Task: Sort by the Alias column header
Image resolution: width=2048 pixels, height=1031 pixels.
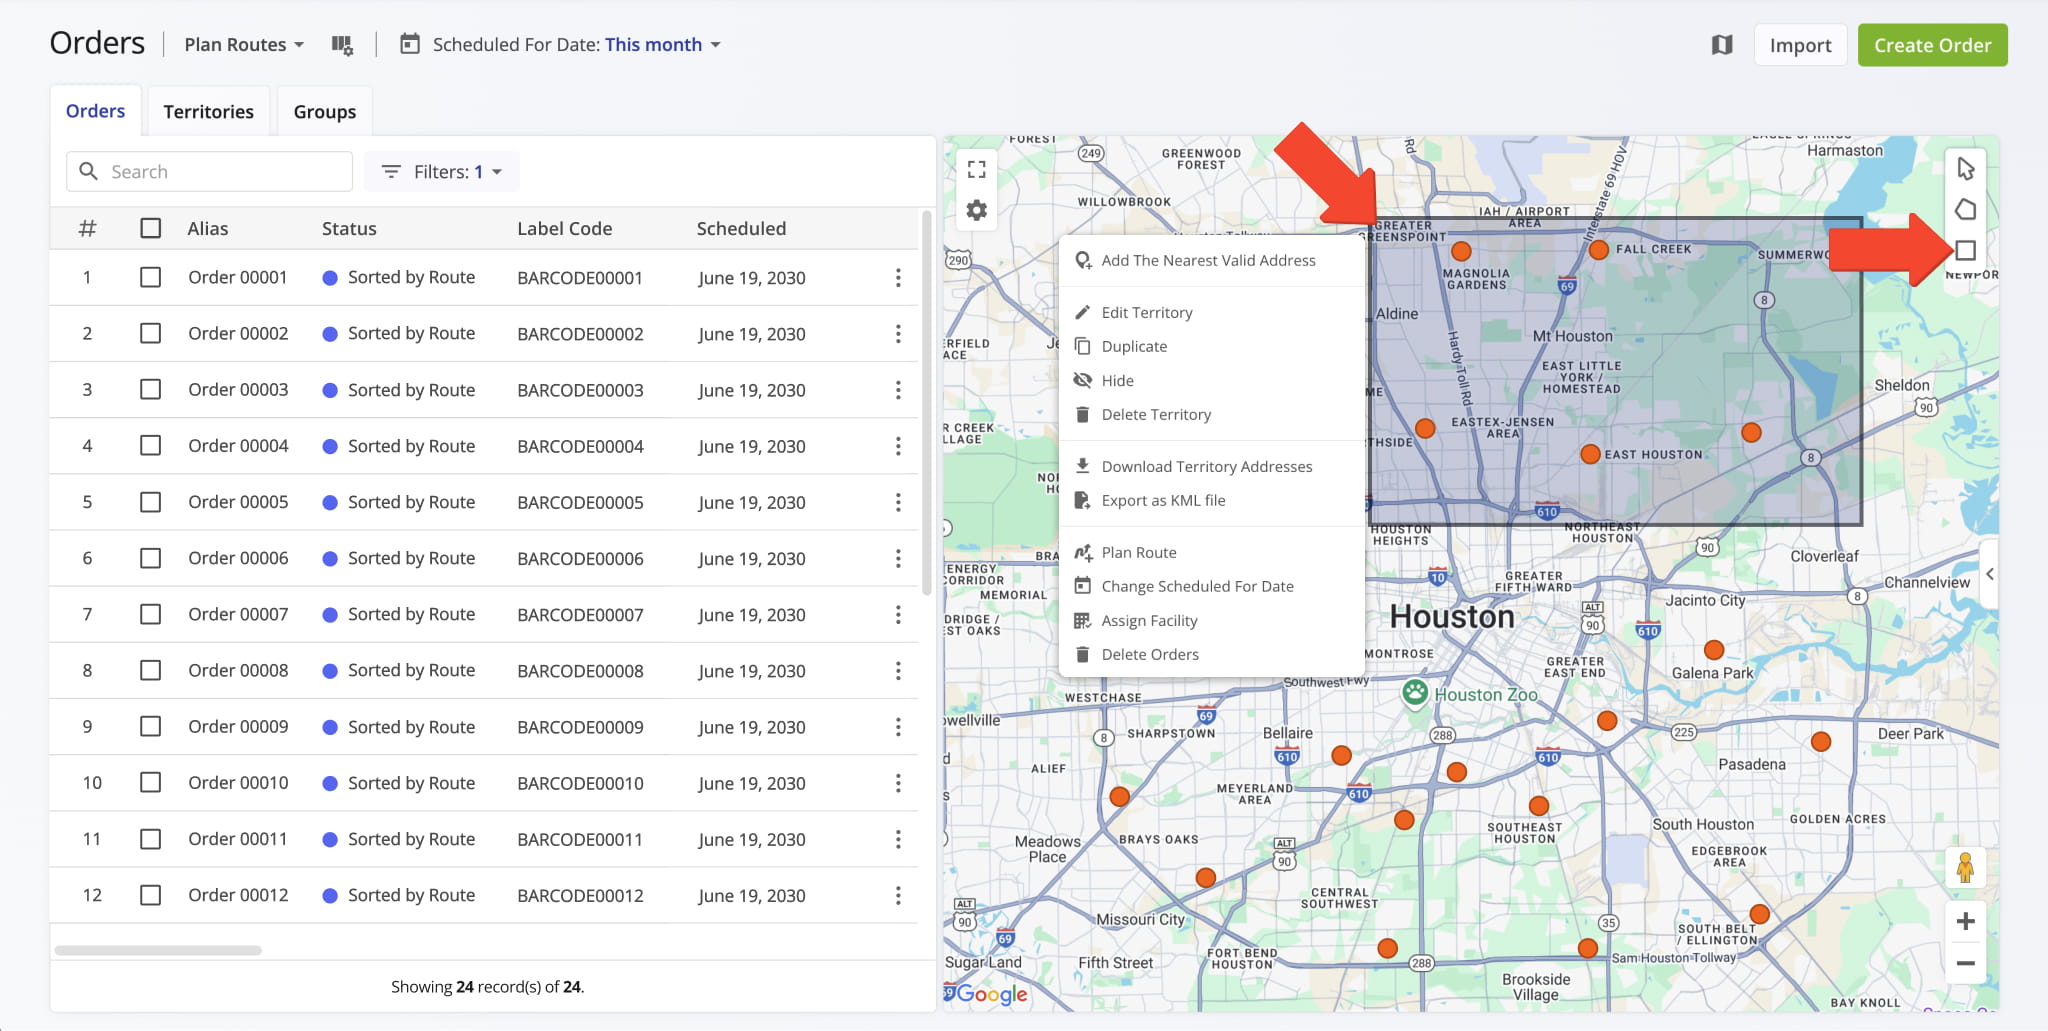Action: (x=208, y=229)
